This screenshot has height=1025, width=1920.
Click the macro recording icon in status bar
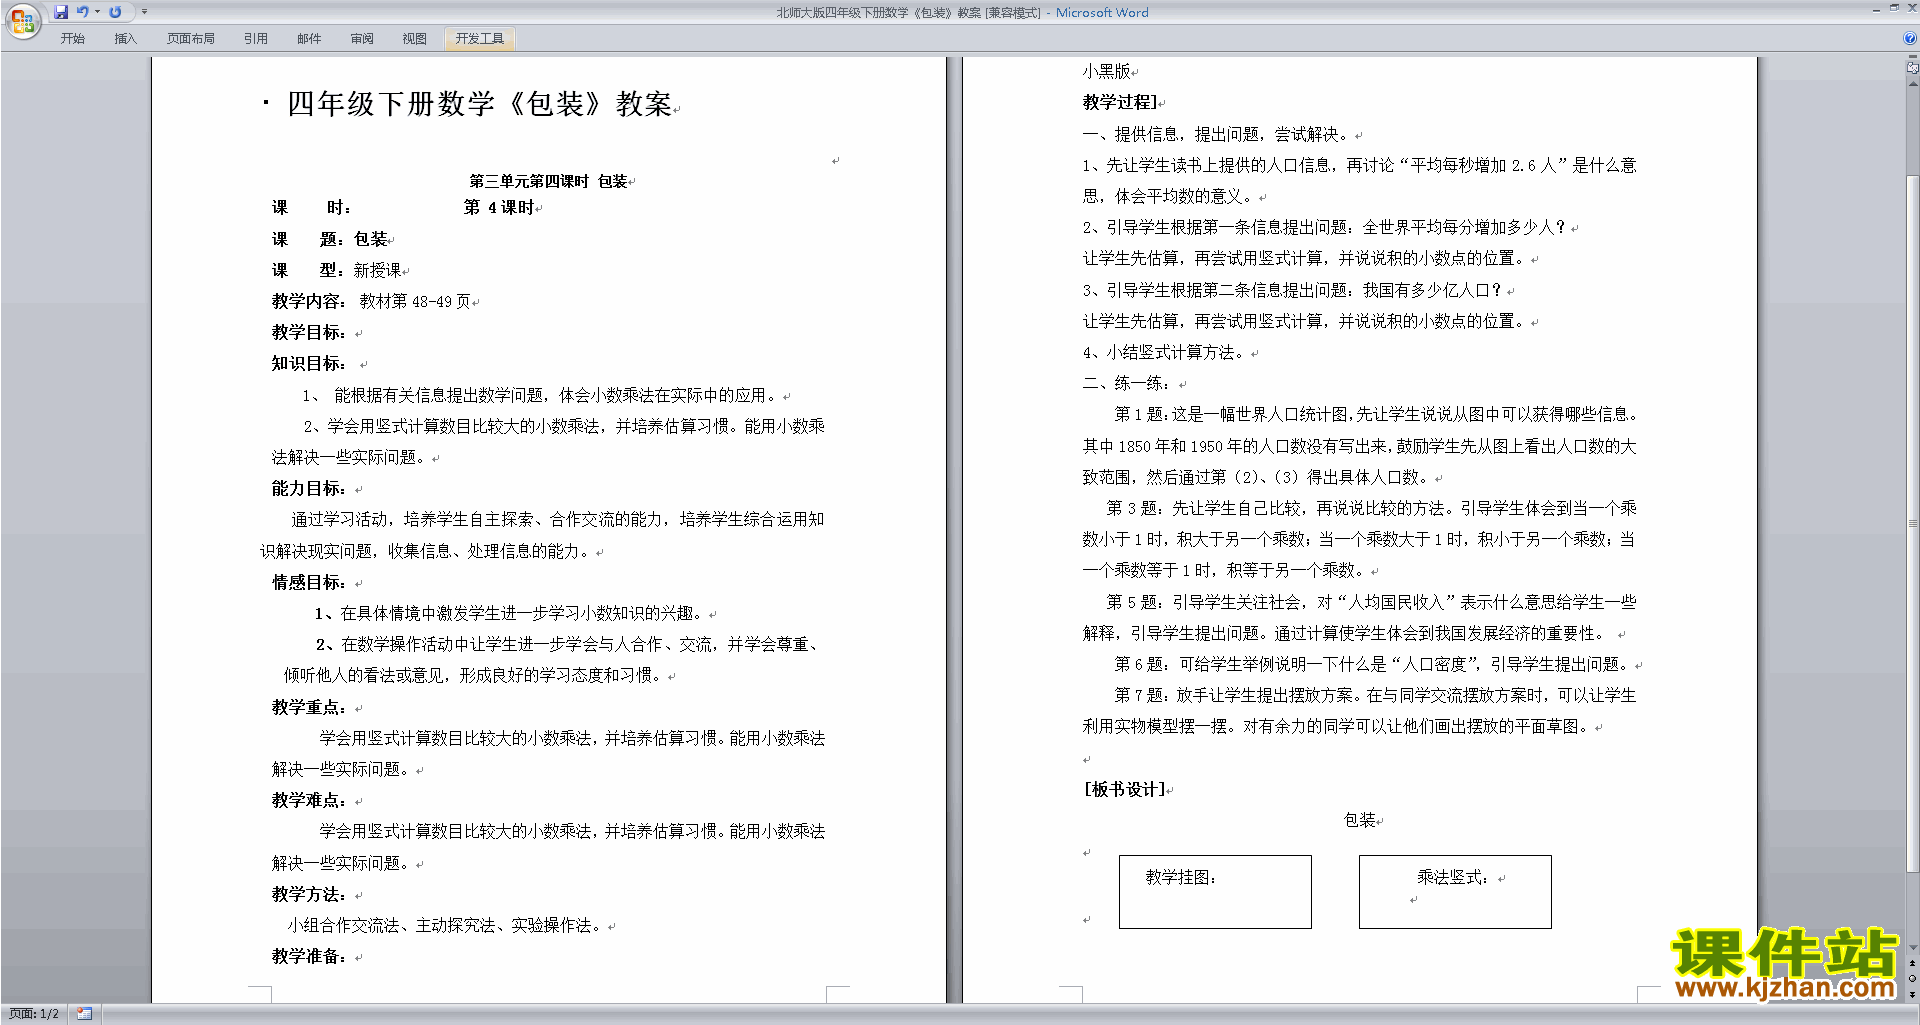[x=84, y=1014]
